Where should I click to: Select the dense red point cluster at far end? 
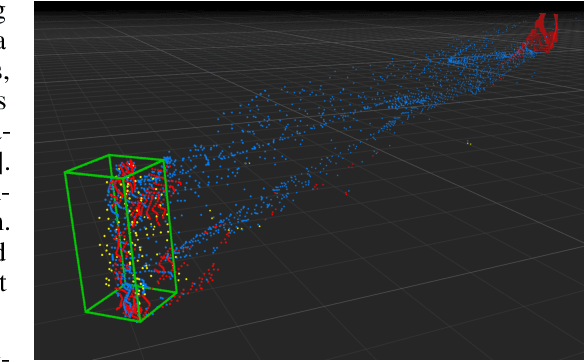[543, 33]
